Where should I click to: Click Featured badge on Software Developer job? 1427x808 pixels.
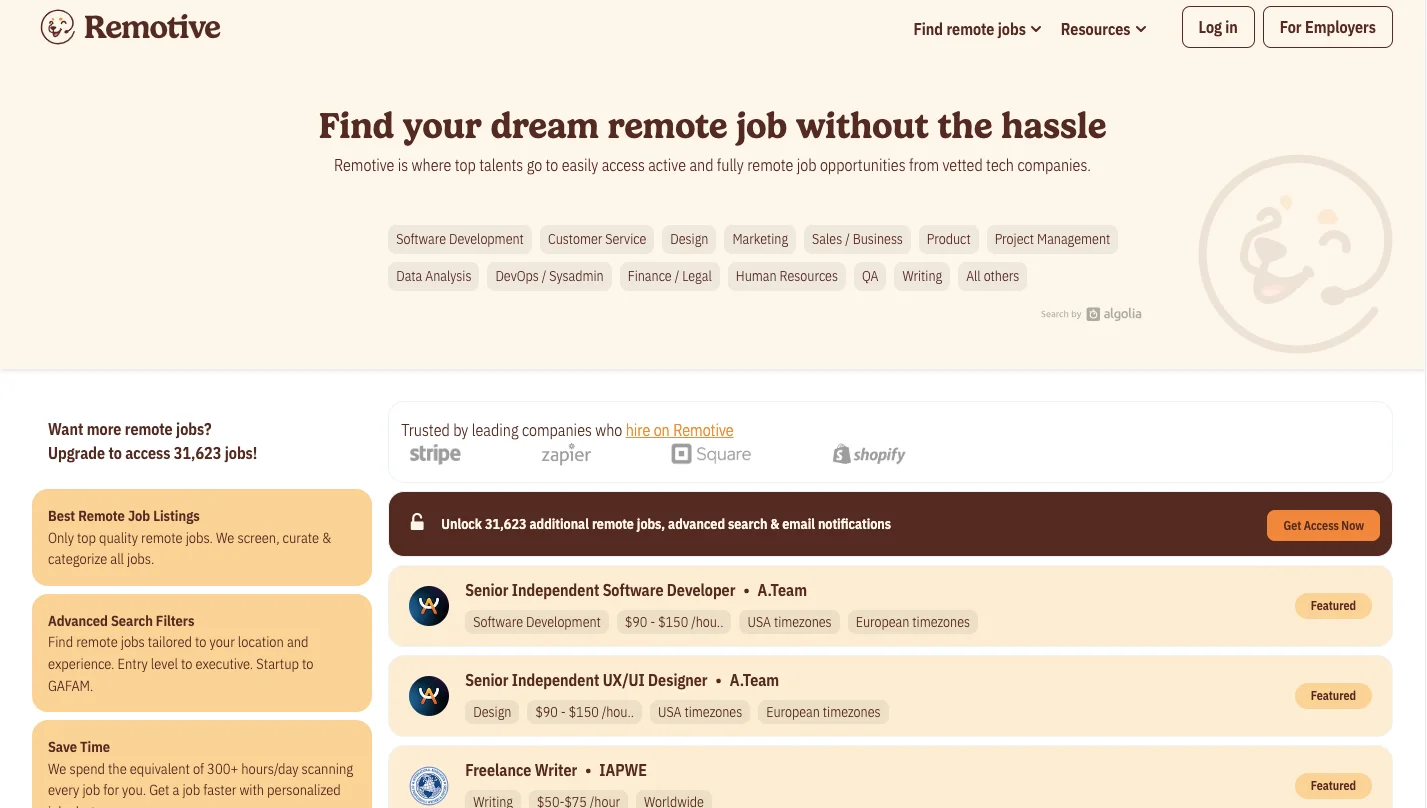[1333, 606]
